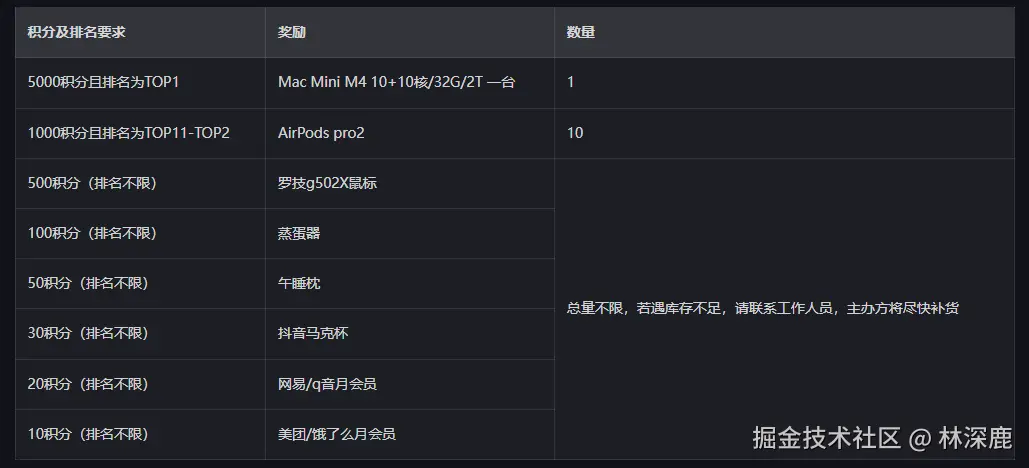Click quantity 10 in AirPods row
The width and height of the screenshot is (1029, 468).
(575, 133)
